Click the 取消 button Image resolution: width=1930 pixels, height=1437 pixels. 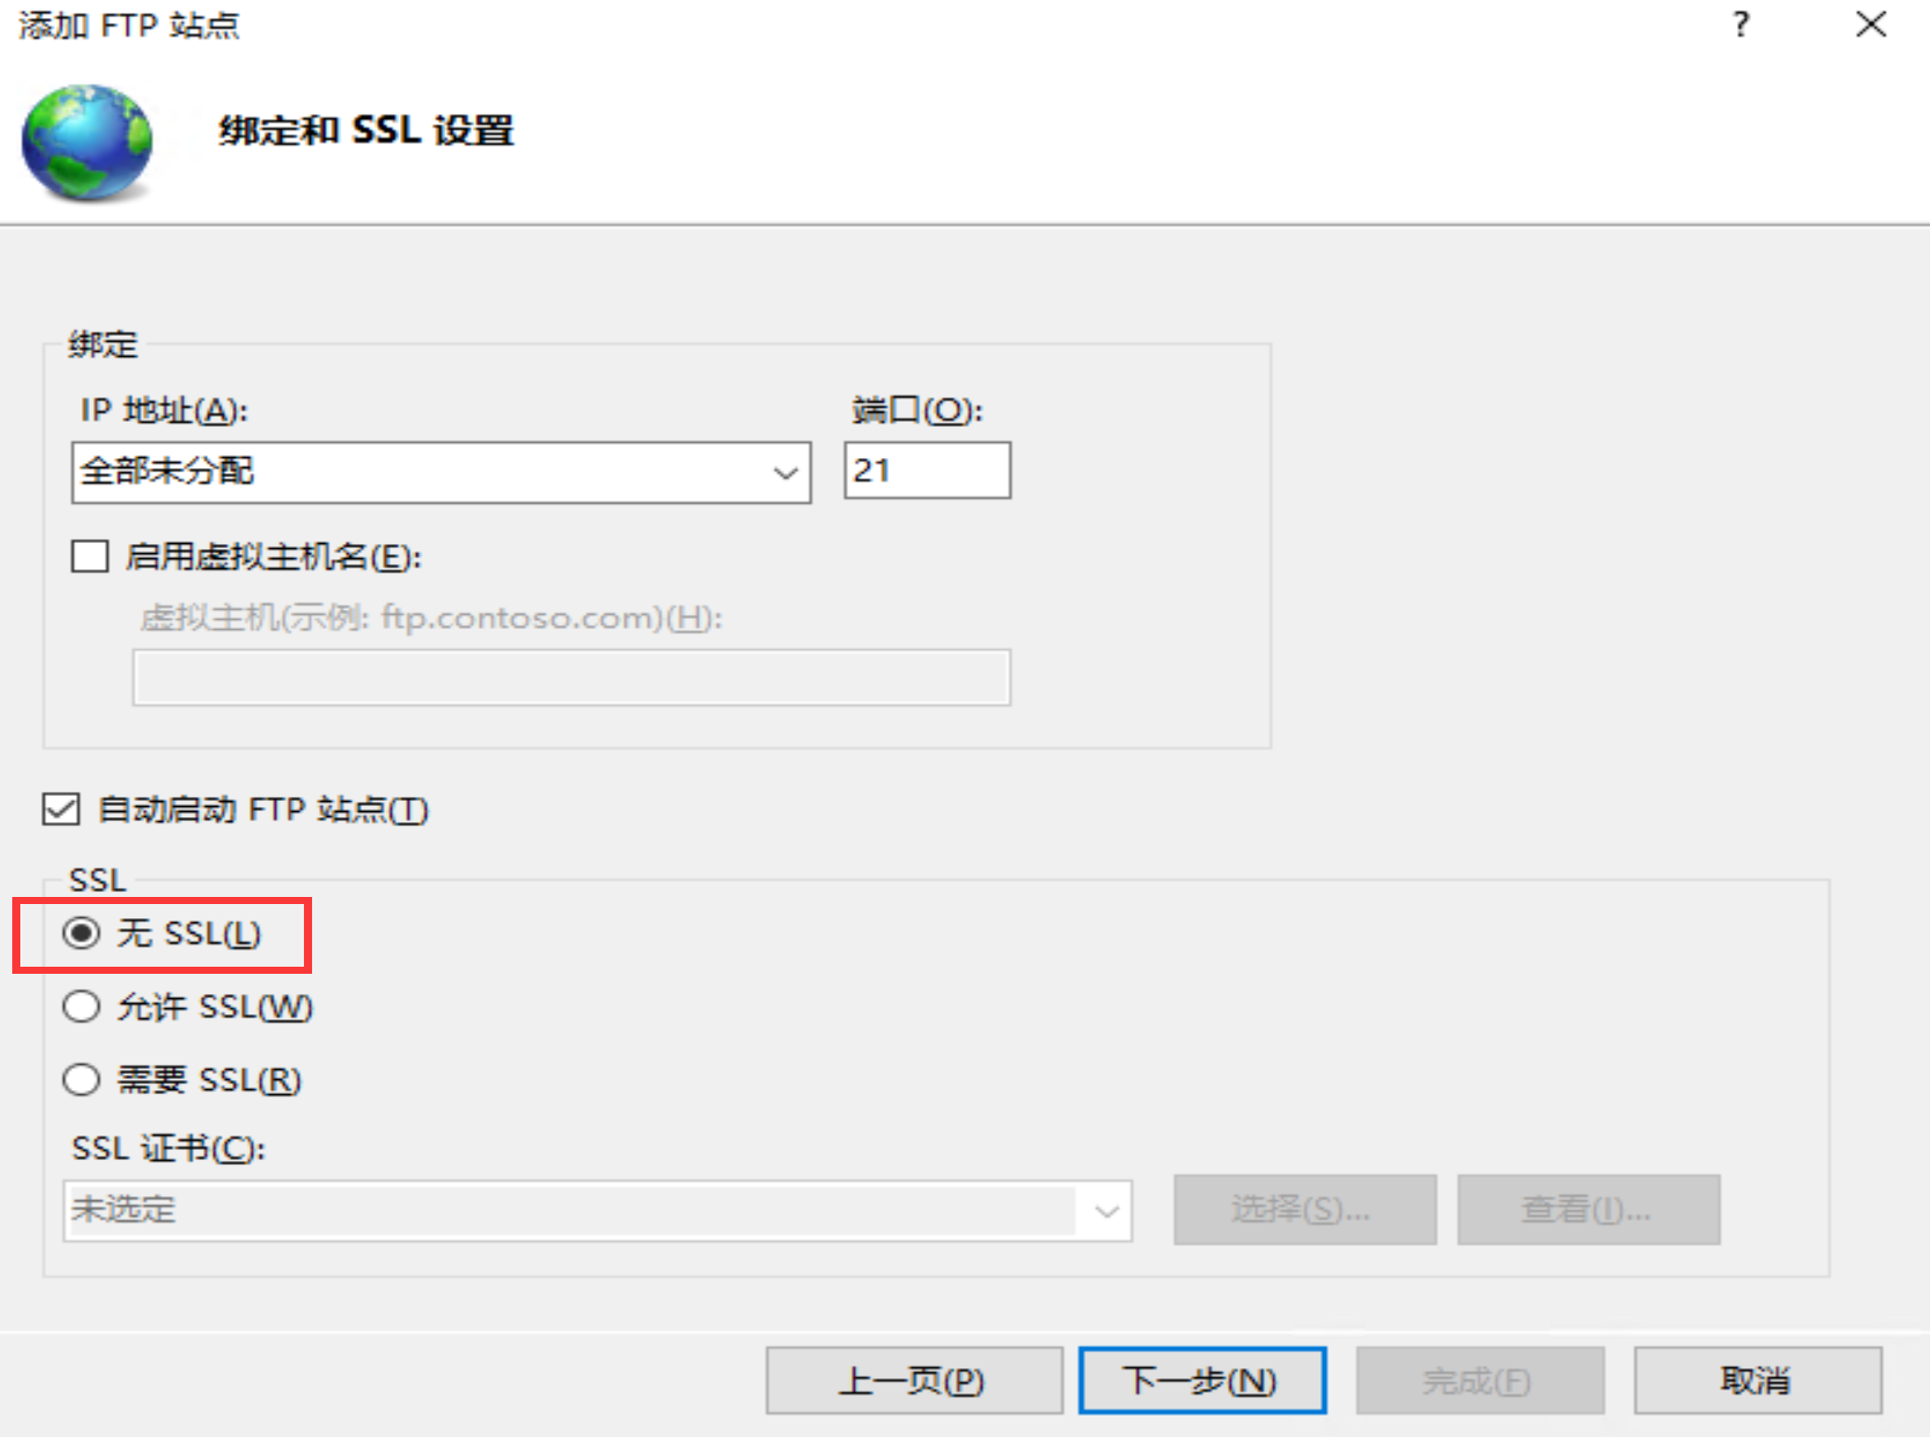pyautogui.click(x=1757, y=1380)
